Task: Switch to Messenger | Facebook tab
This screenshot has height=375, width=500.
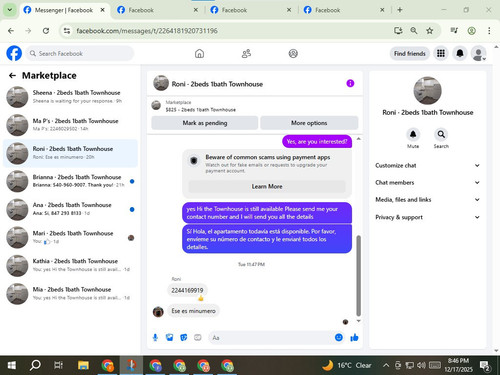Action: click(x=64, y=10)
